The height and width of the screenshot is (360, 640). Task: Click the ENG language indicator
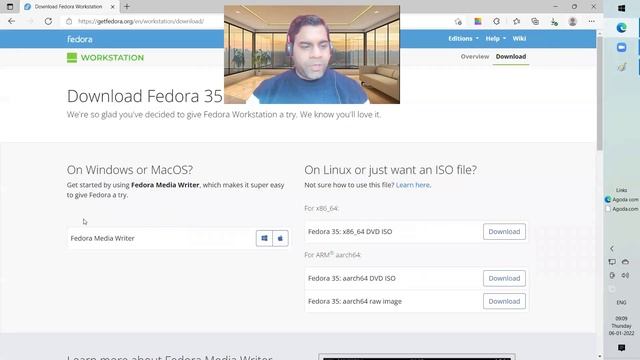pyautogui.click(x=622, y=302)
